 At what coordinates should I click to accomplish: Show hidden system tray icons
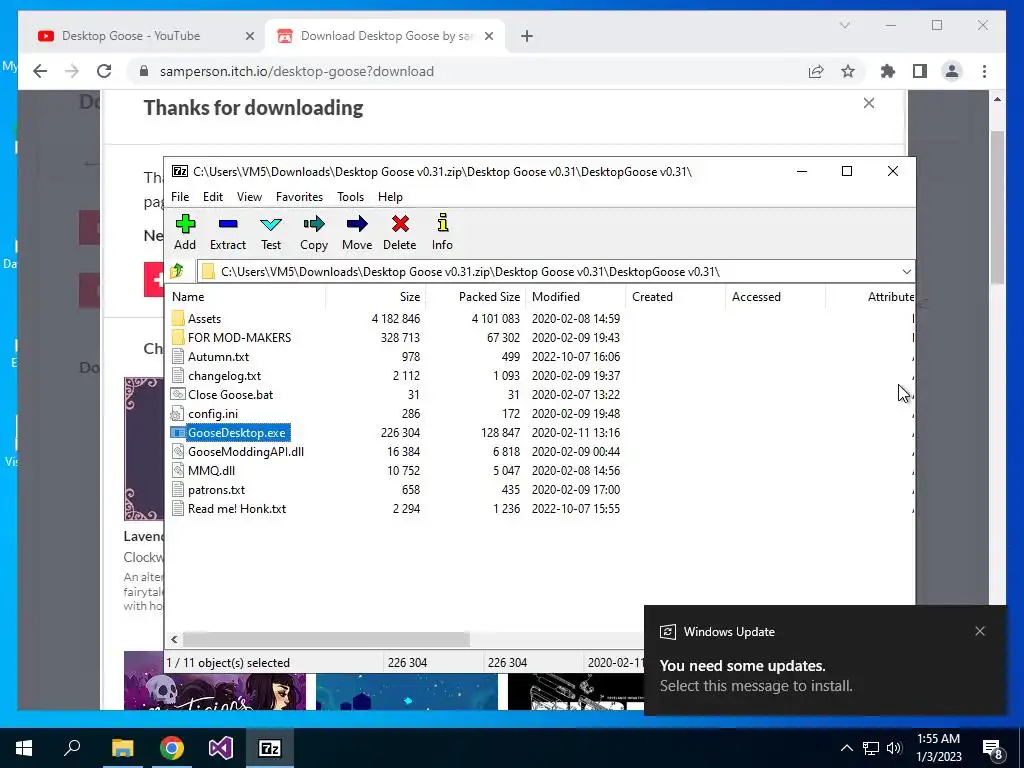pyautogui.click(x=846, y=748)
